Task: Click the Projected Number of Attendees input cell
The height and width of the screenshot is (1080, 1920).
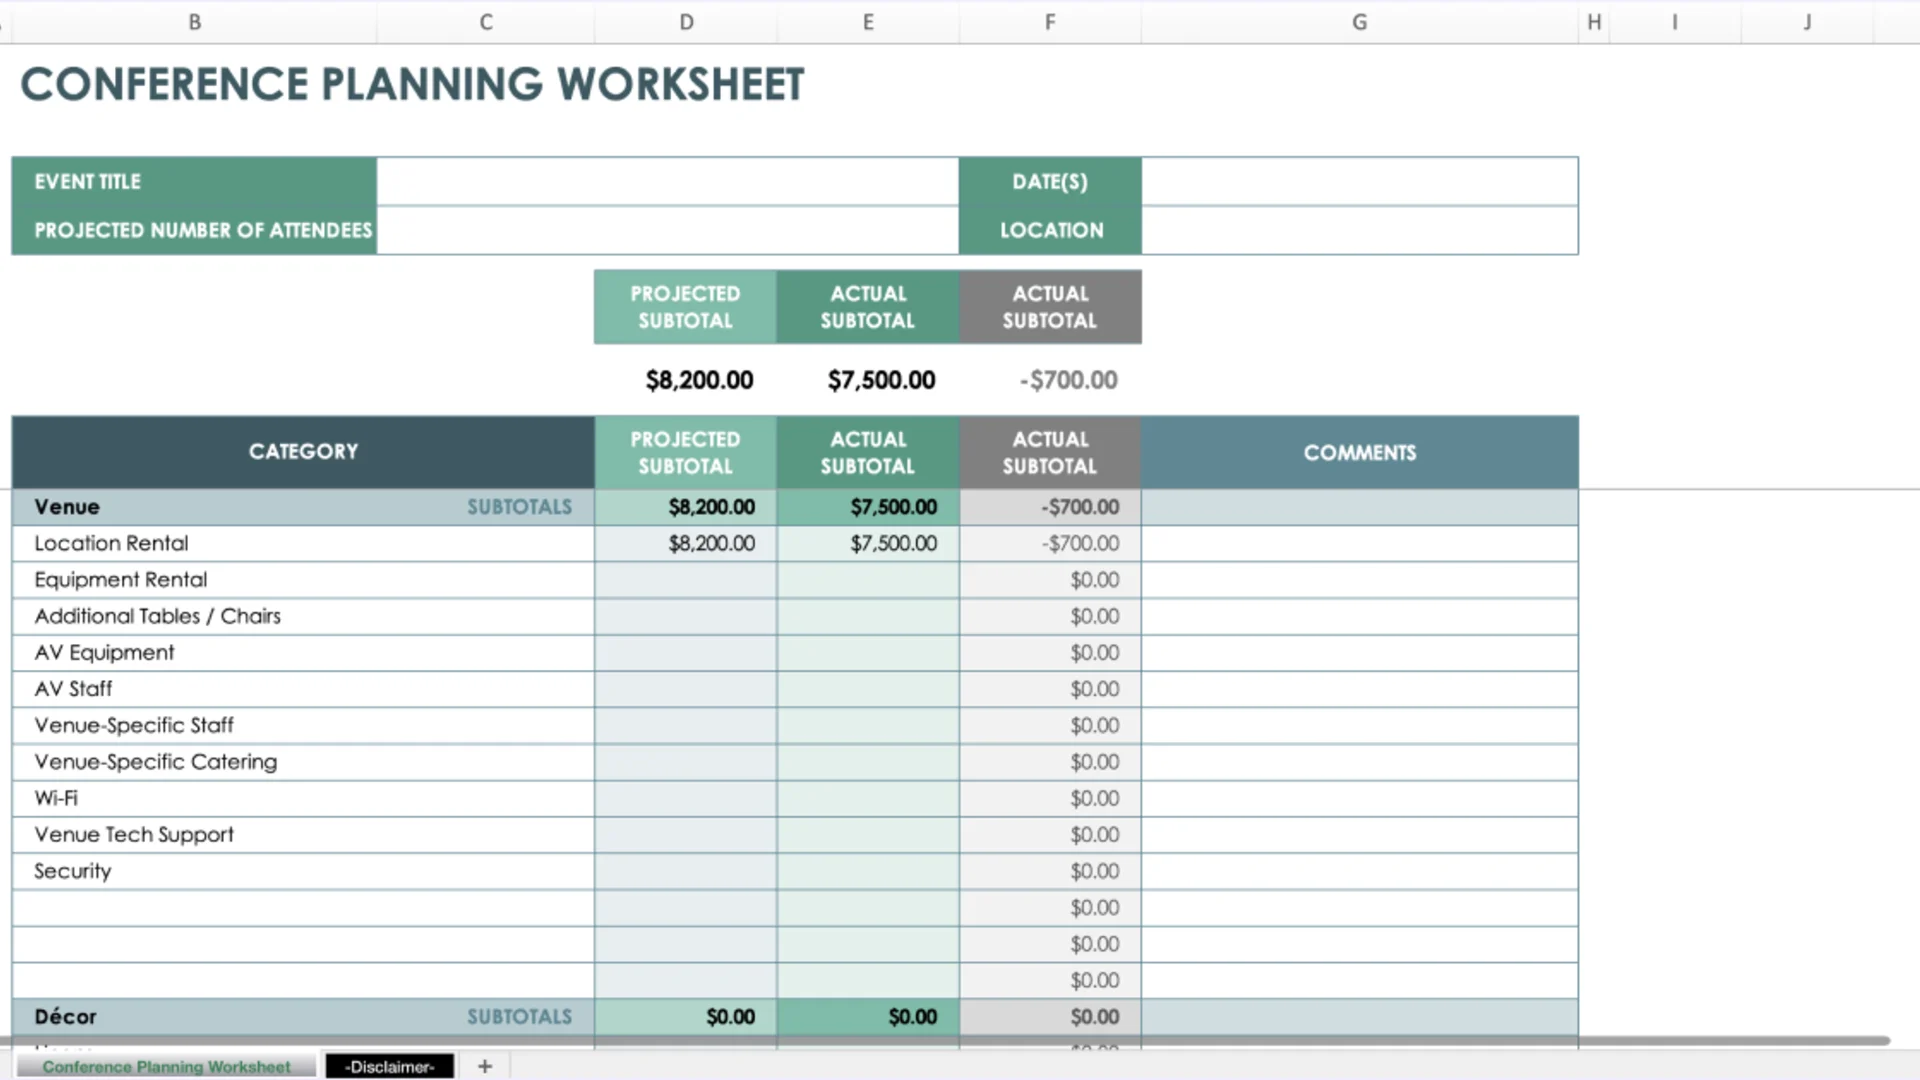Action: coord(668,230)
